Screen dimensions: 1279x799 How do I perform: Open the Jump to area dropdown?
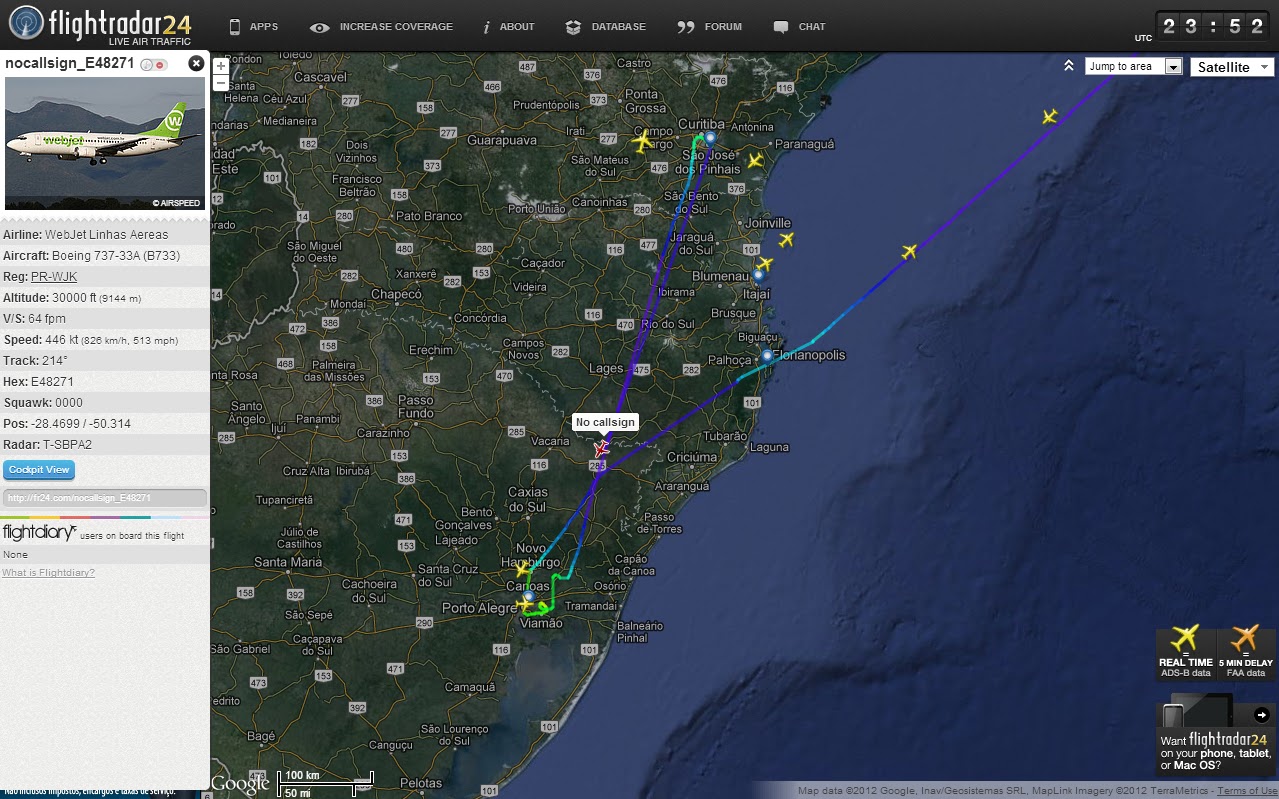1134,66
